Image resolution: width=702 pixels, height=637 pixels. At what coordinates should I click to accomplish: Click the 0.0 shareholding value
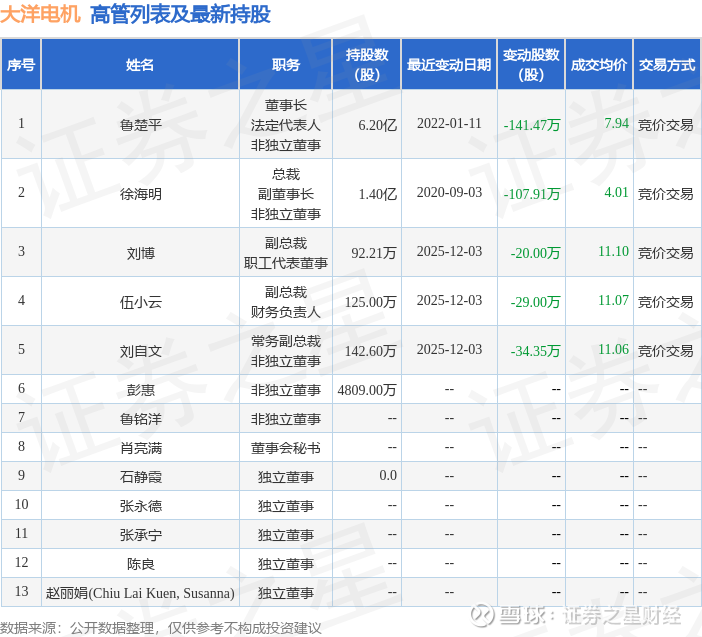tap(388, 475)
